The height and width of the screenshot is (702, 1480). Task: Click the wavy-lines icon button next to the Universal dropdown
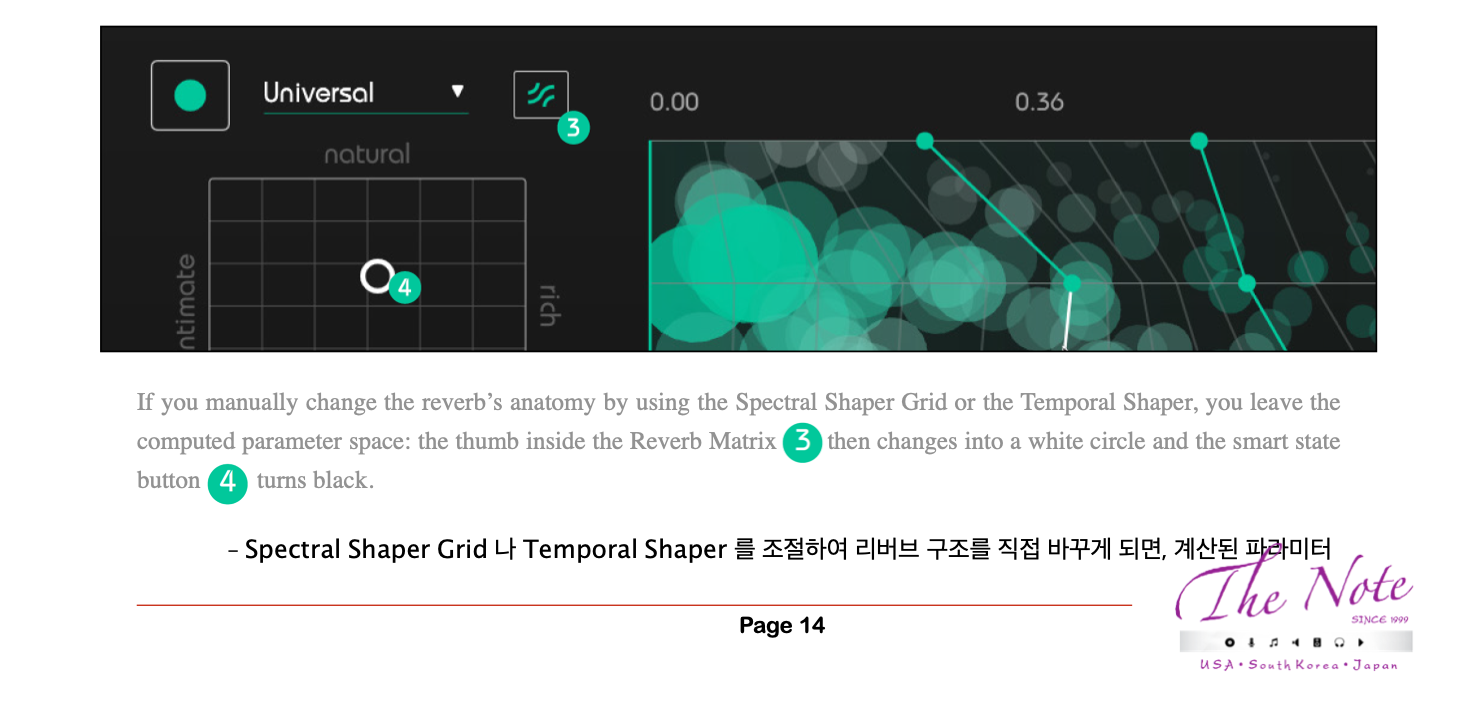tap(541, 95)
